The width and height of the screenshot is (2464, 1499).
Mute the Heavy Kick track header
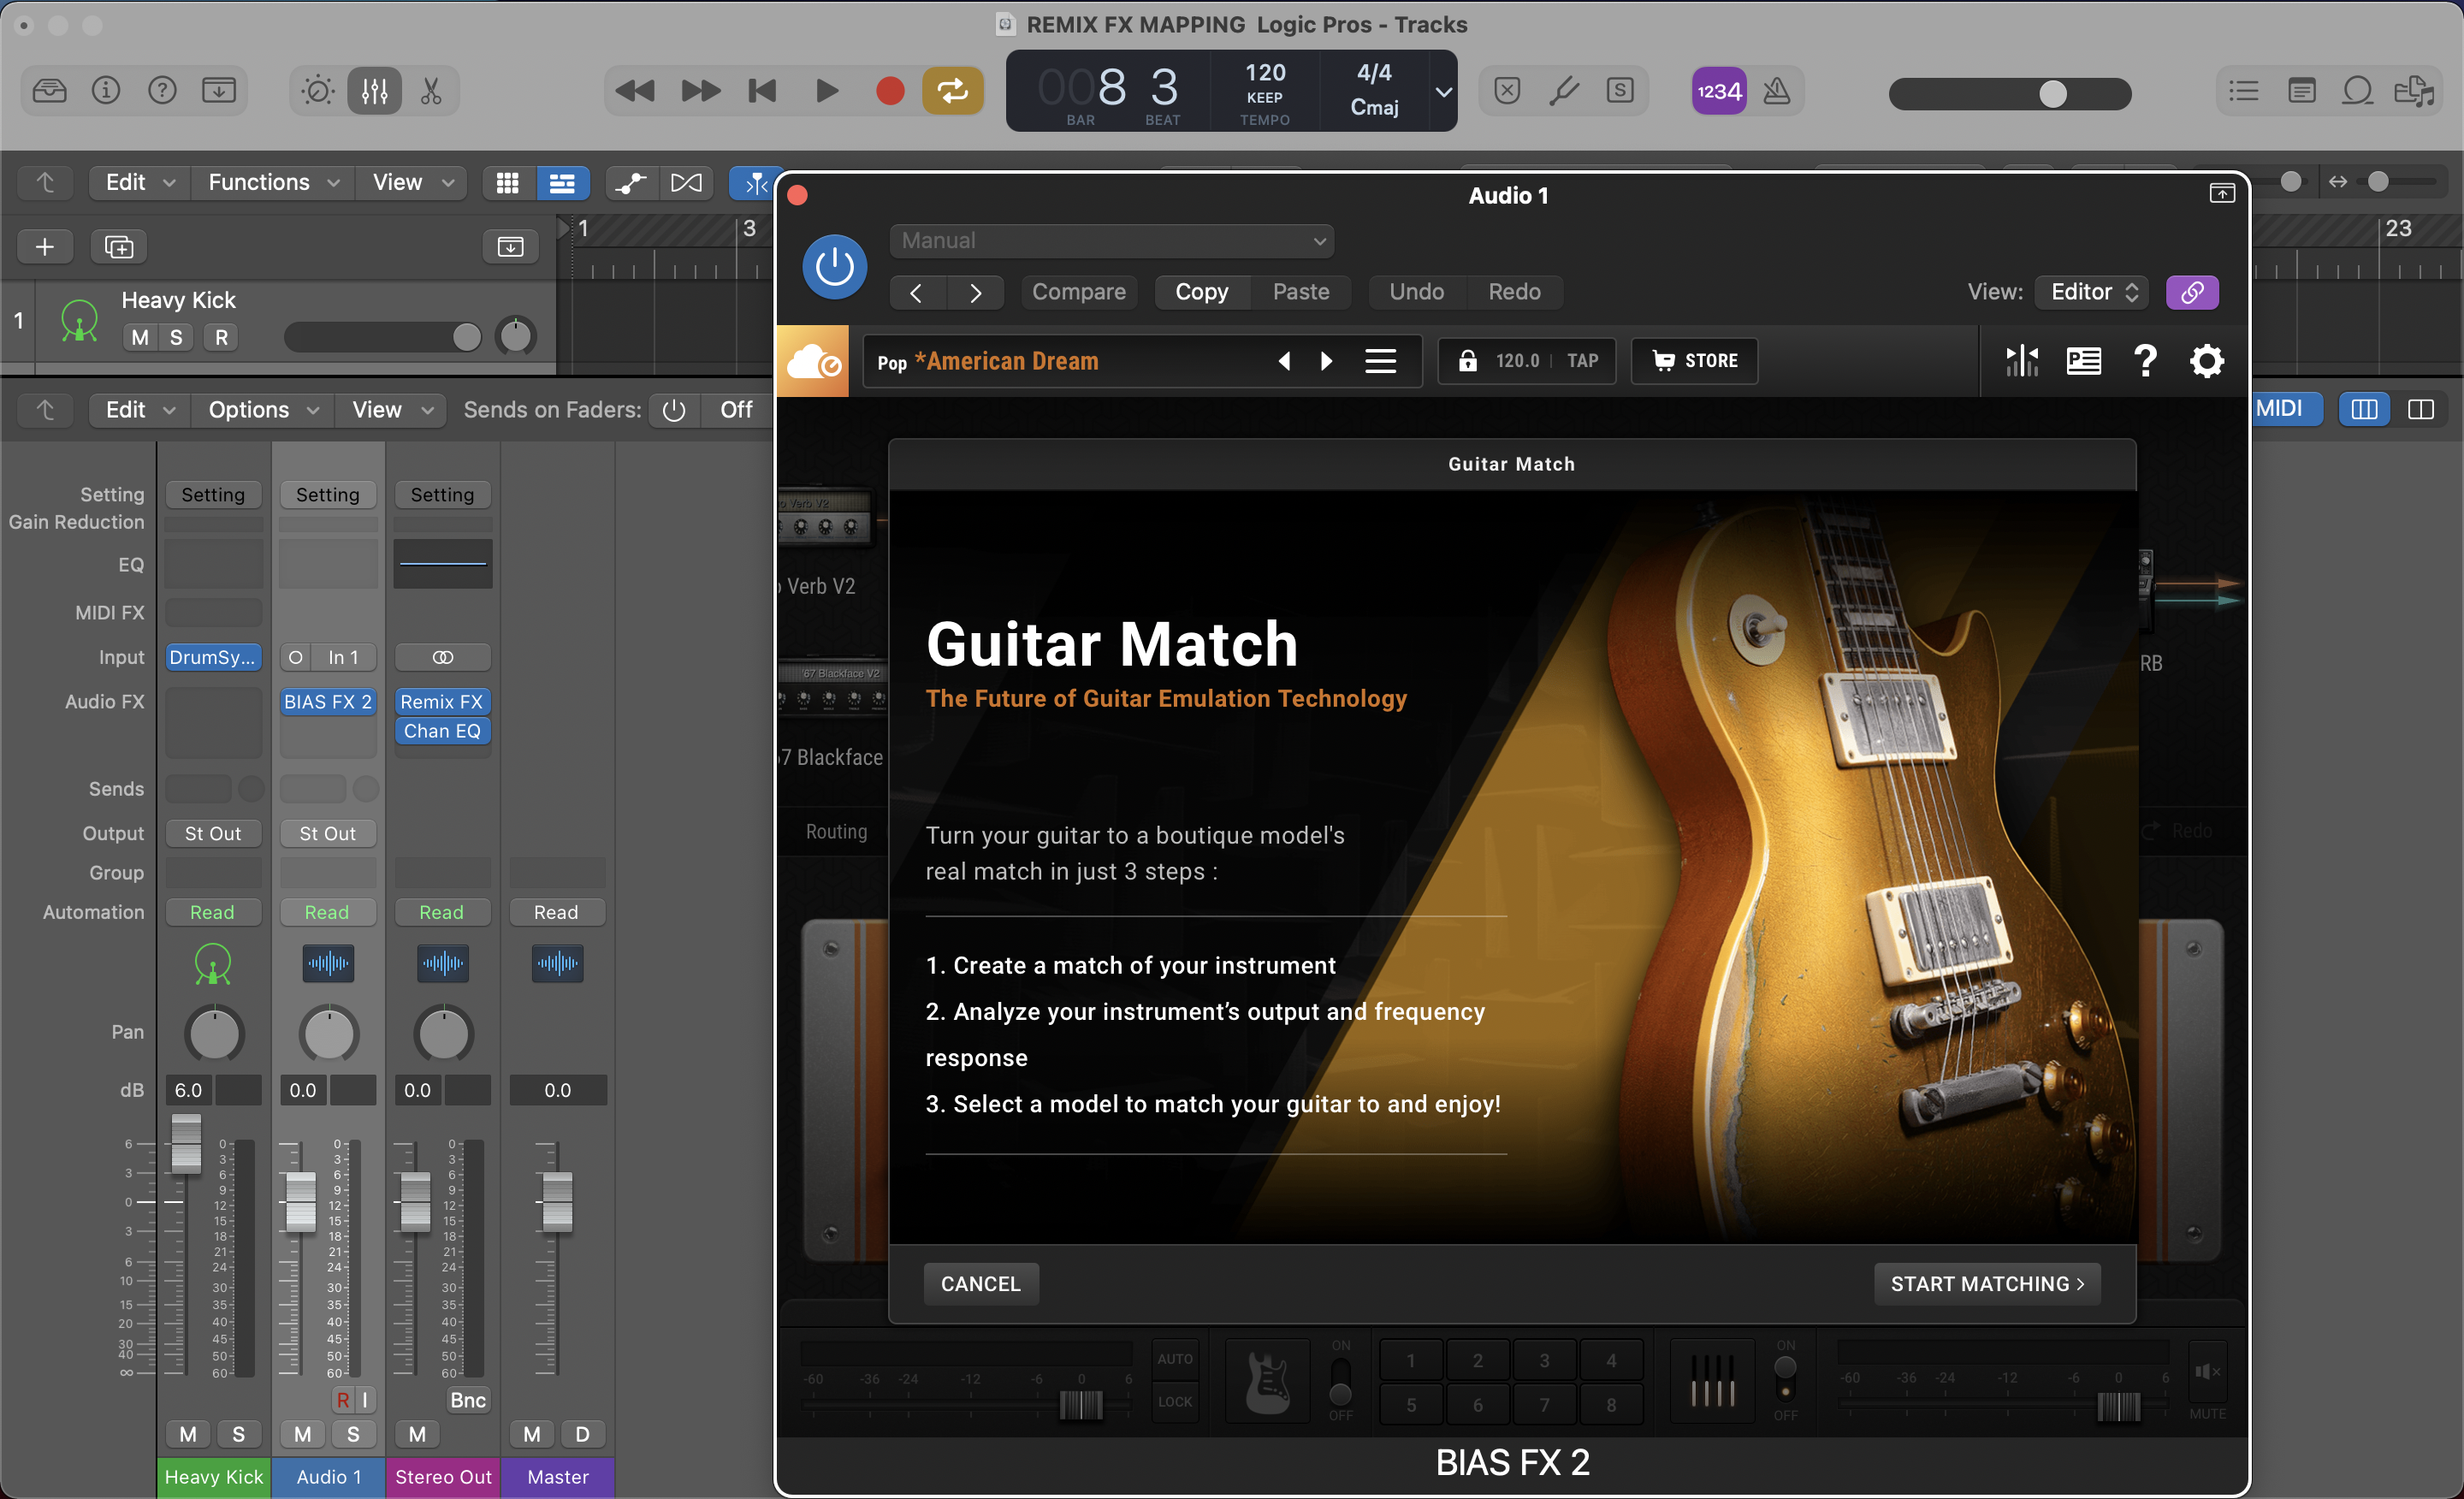(140, 338)
